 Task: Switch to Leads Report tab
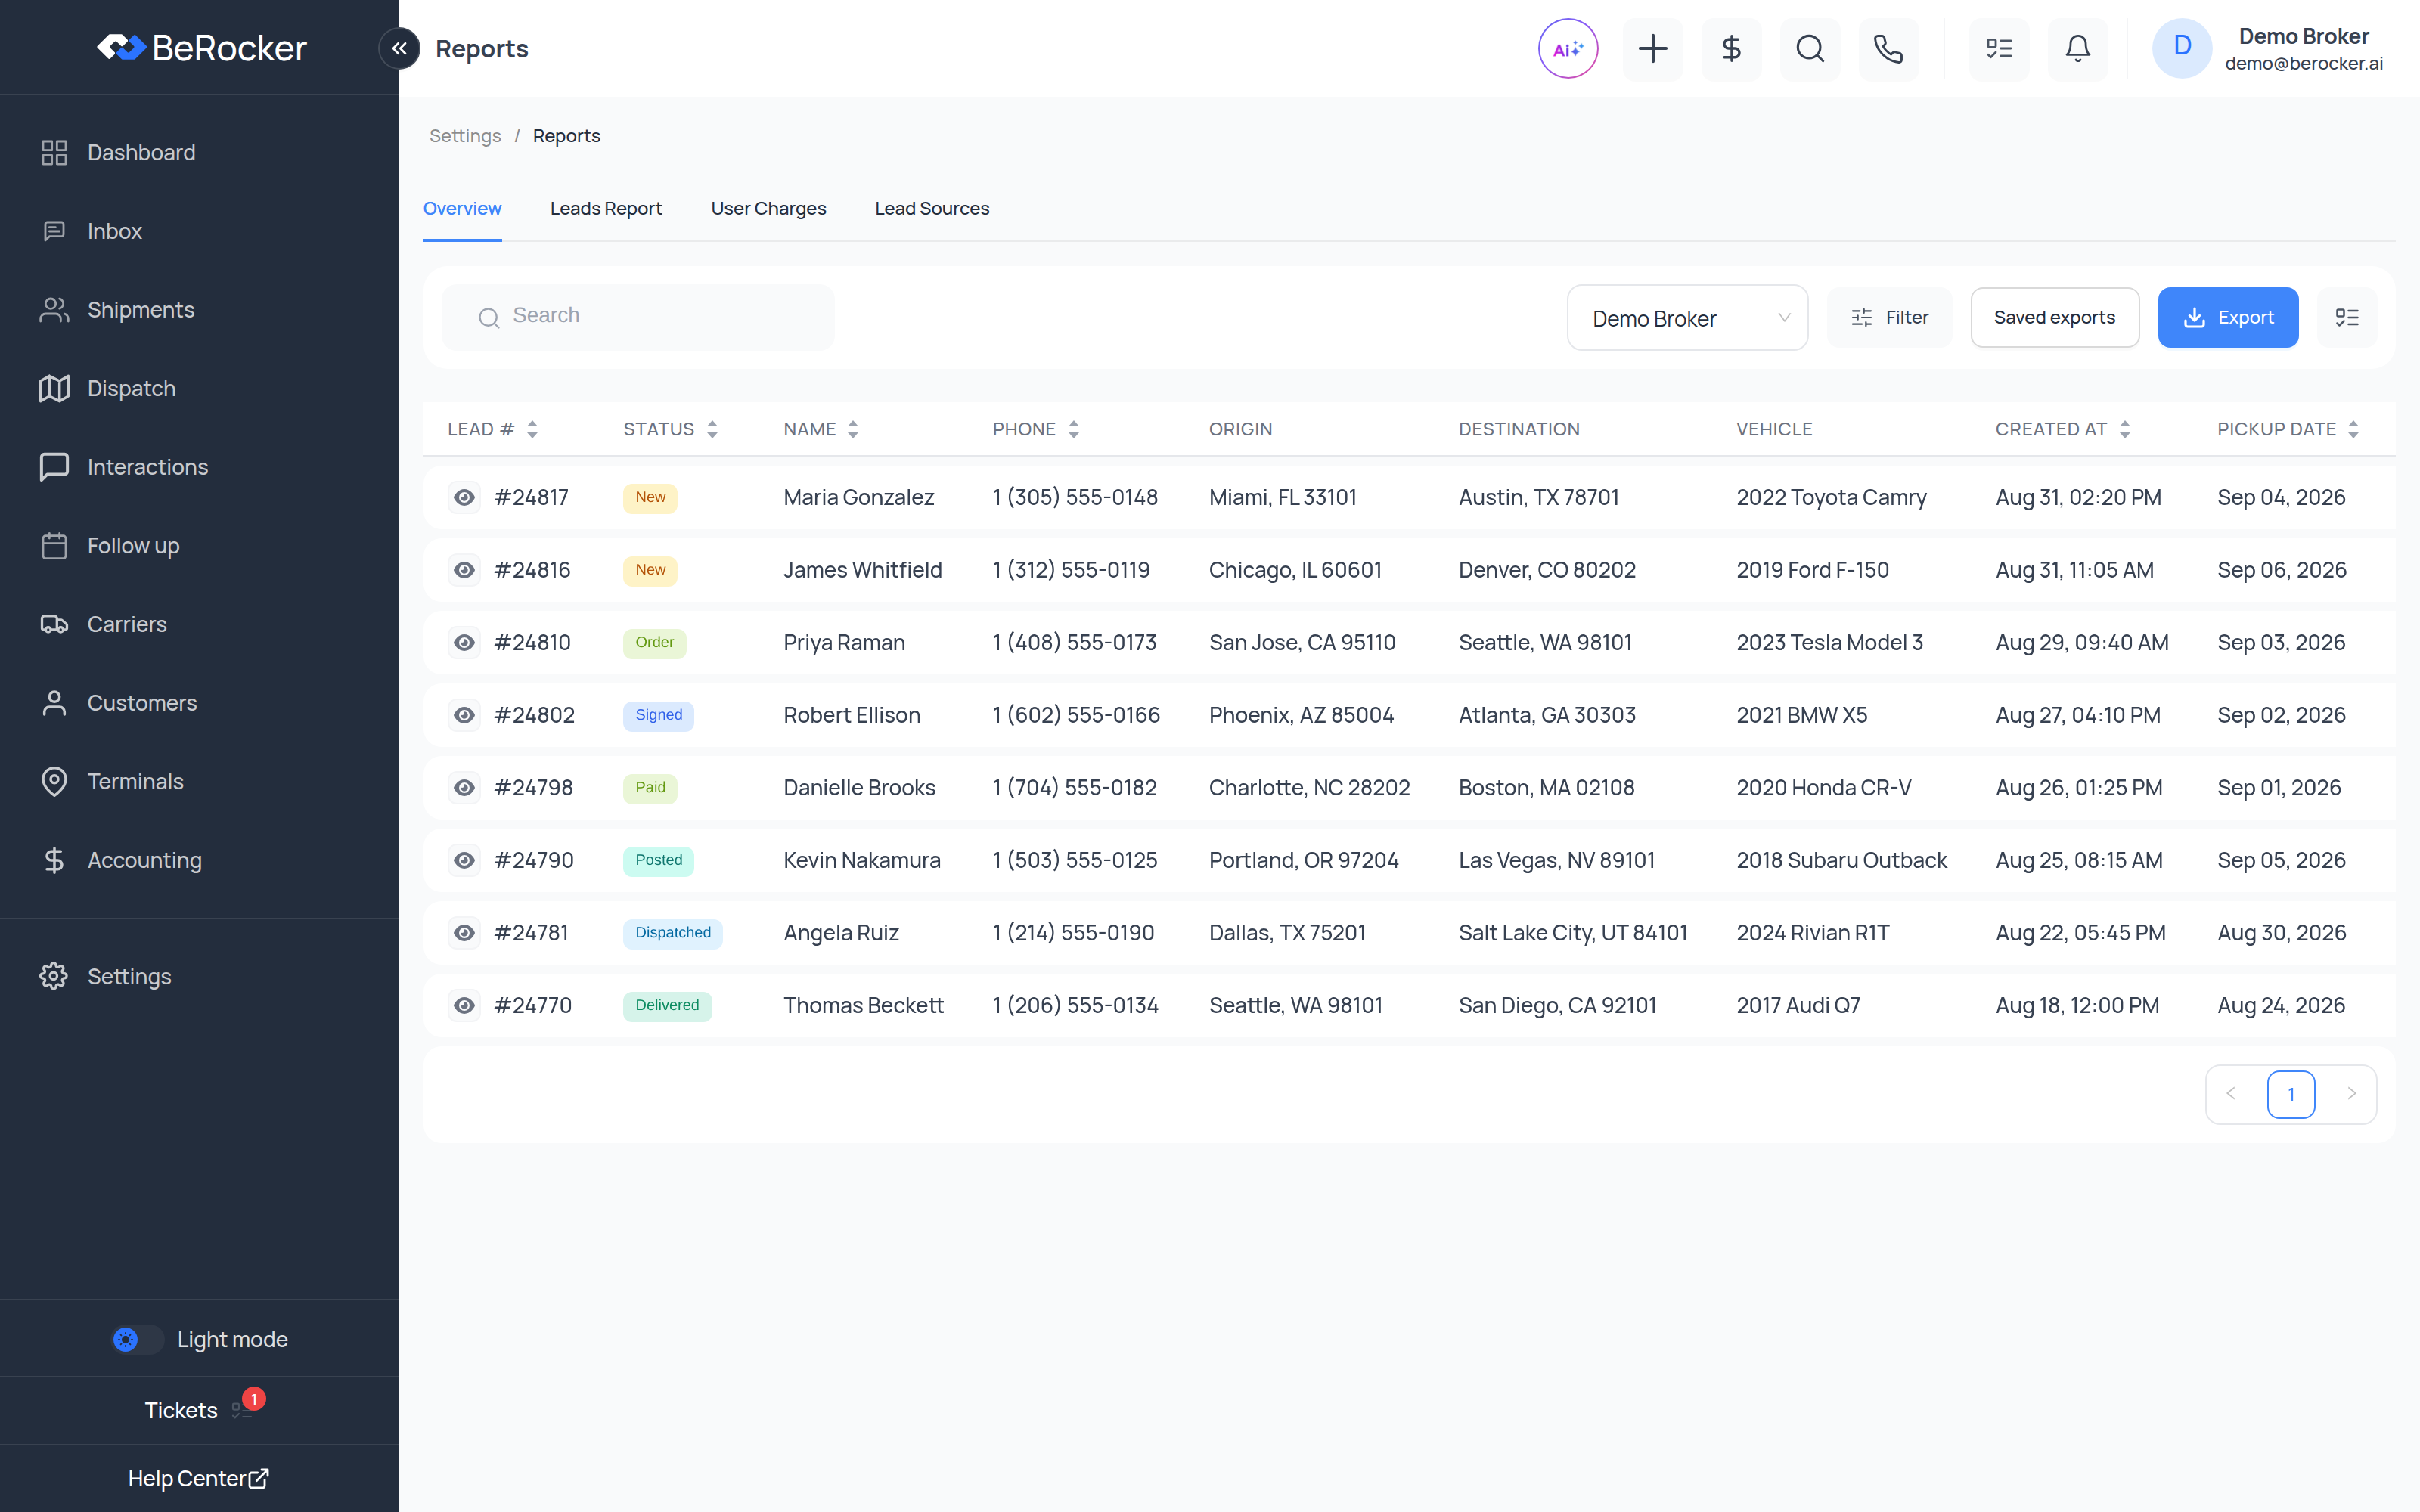pos(606,208)
